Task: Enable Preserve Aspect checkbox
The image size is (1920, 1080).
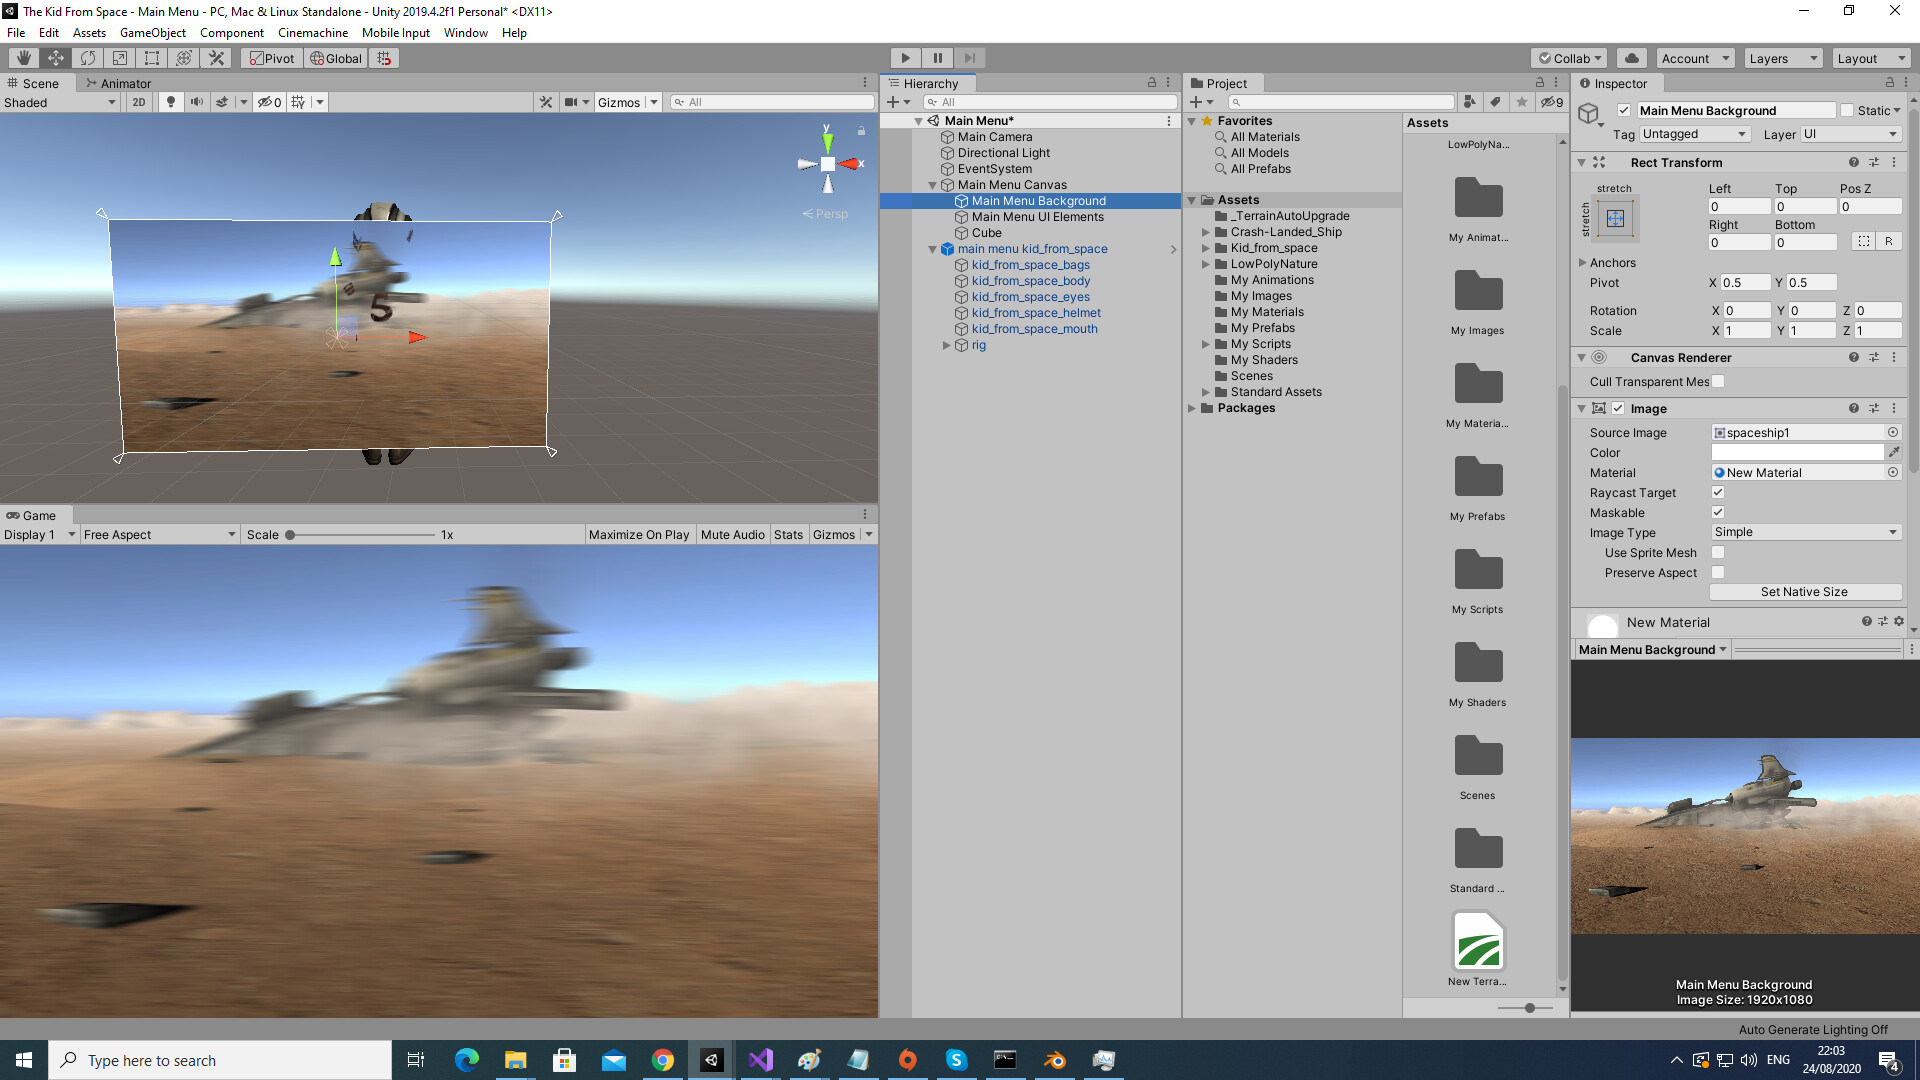Action: coord(1718,572)
